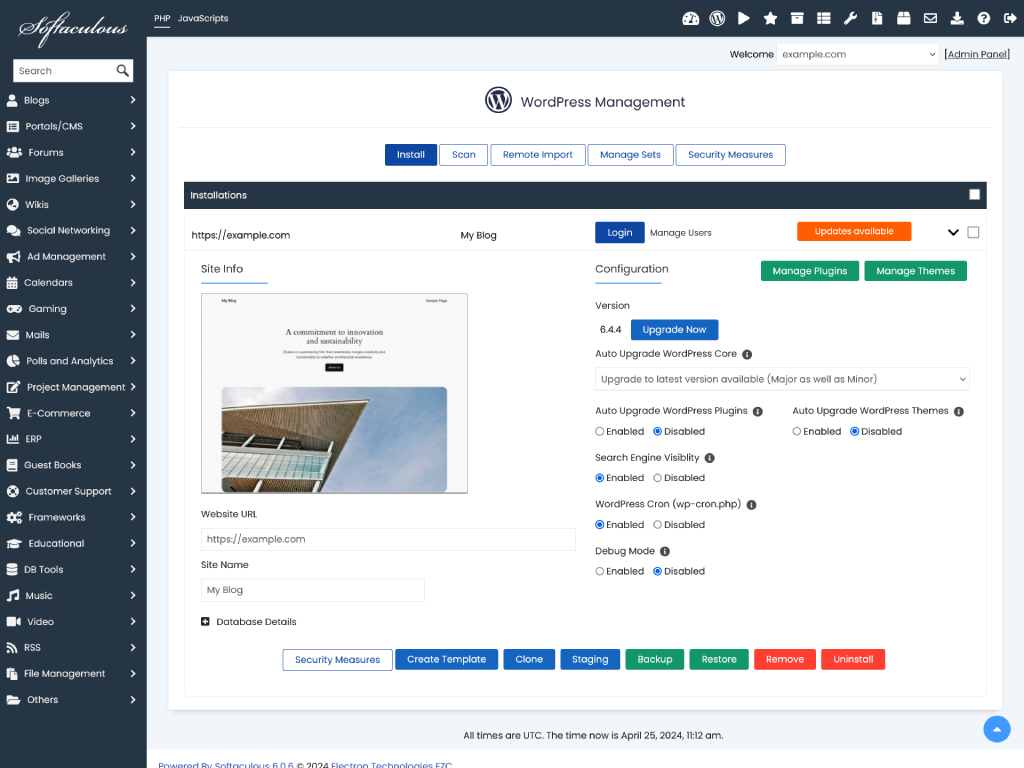Switch to the JavaScripts tab

(x=201, y=17)
